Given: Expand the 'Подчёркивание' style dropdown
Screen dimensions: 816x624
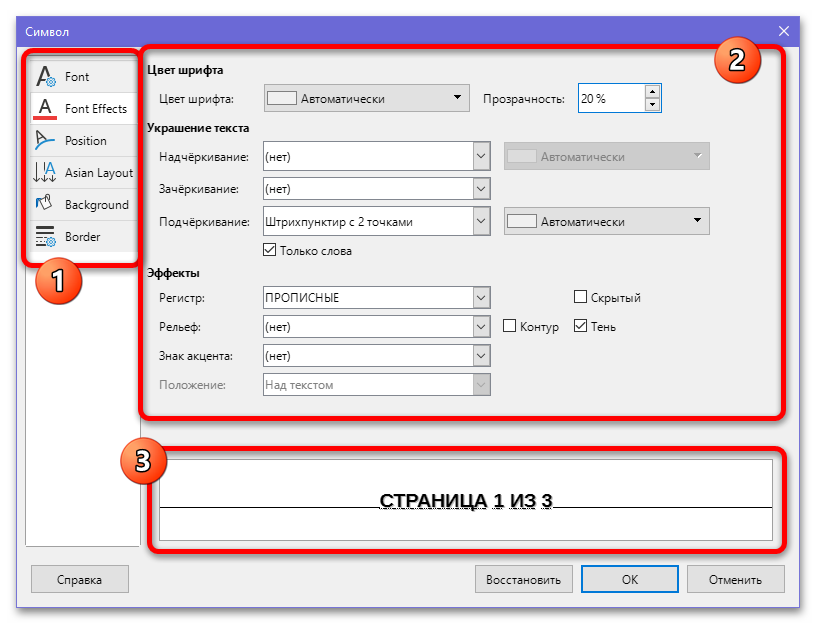Looking at the screenshot, I should (x=481, y=221).
